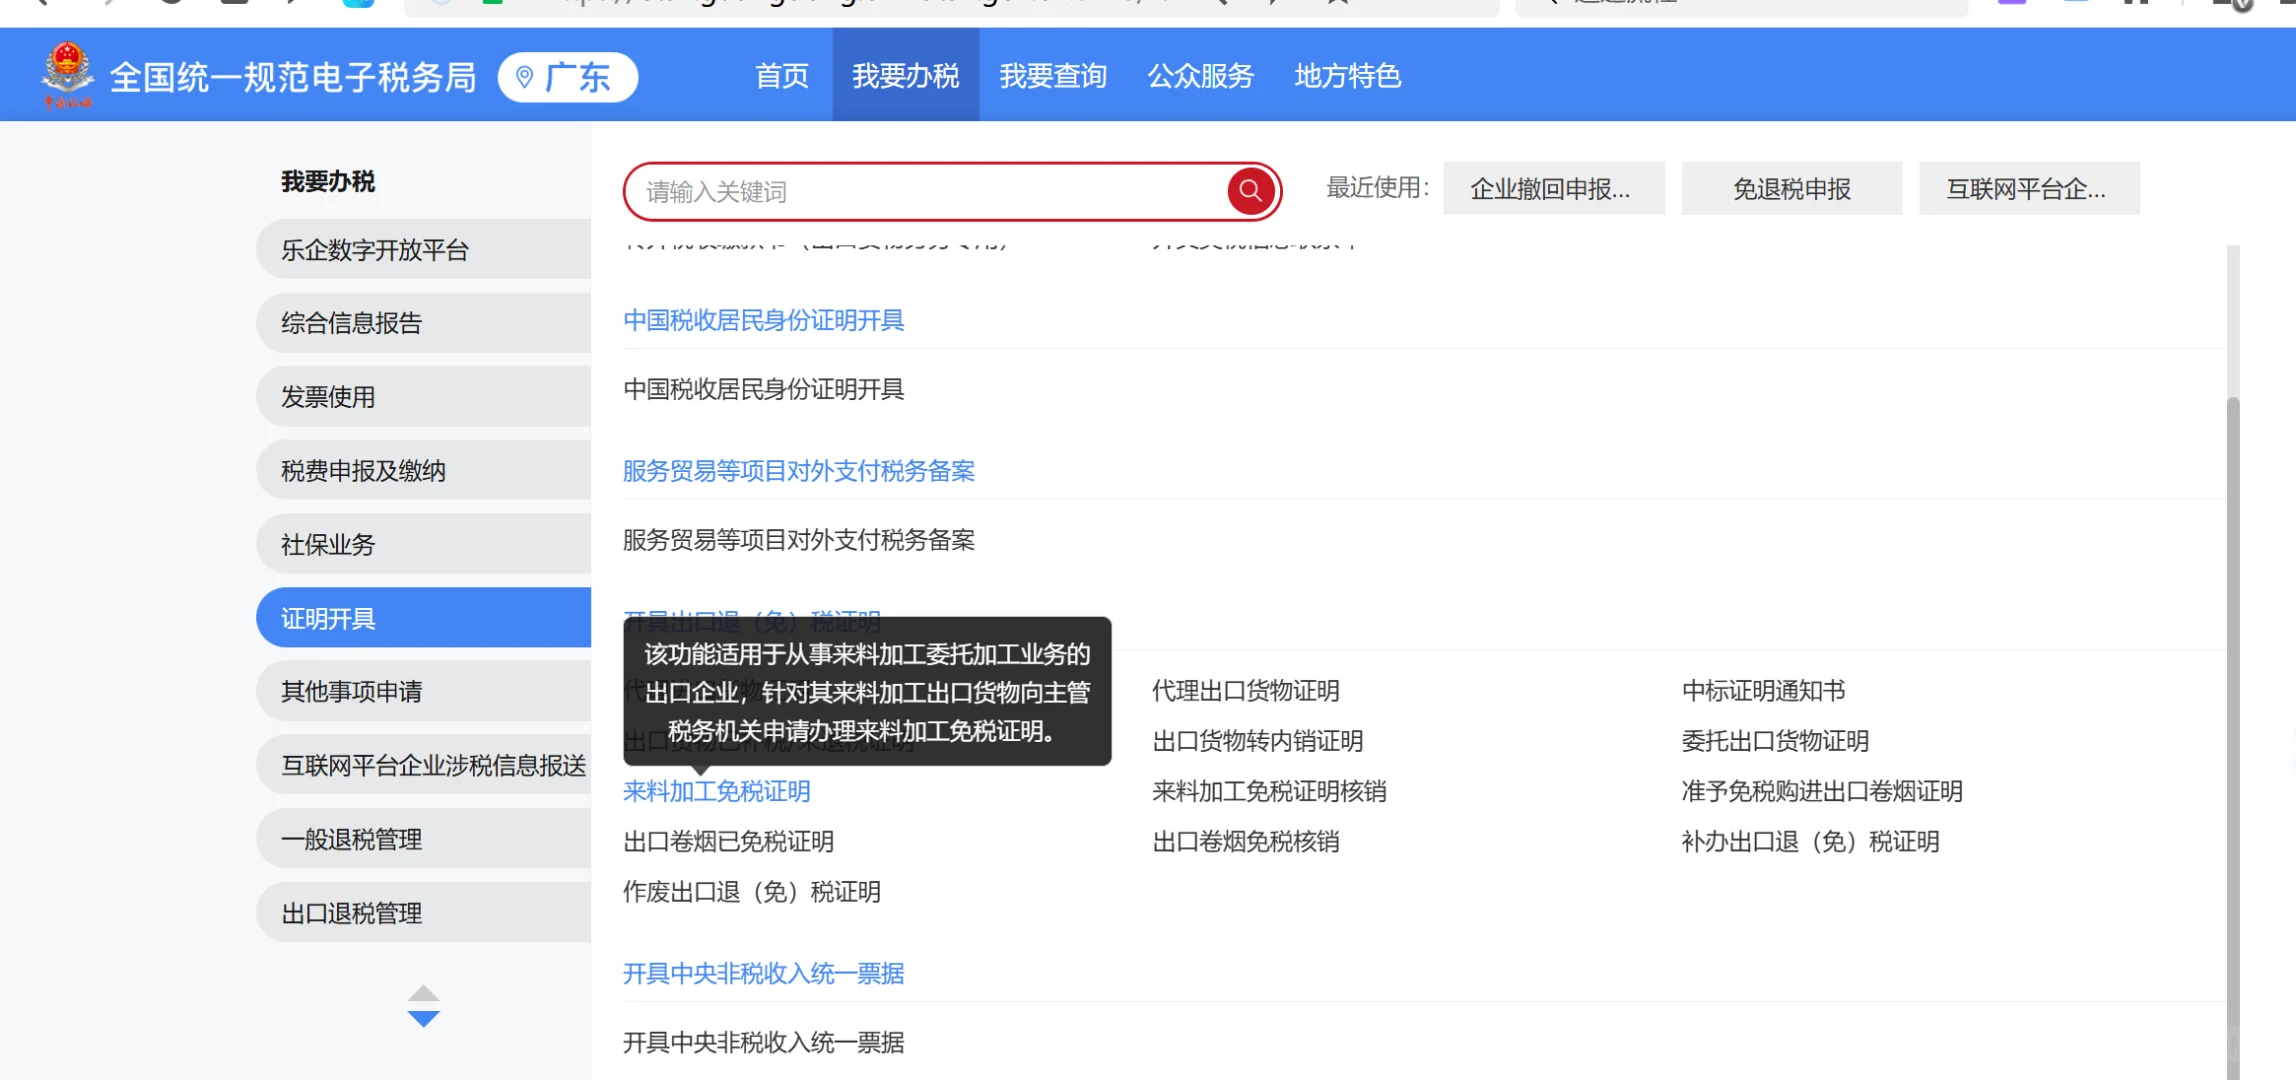Click the page reload icon
The height and width of the screenshot is (1080, 2296).
[171, 2]
